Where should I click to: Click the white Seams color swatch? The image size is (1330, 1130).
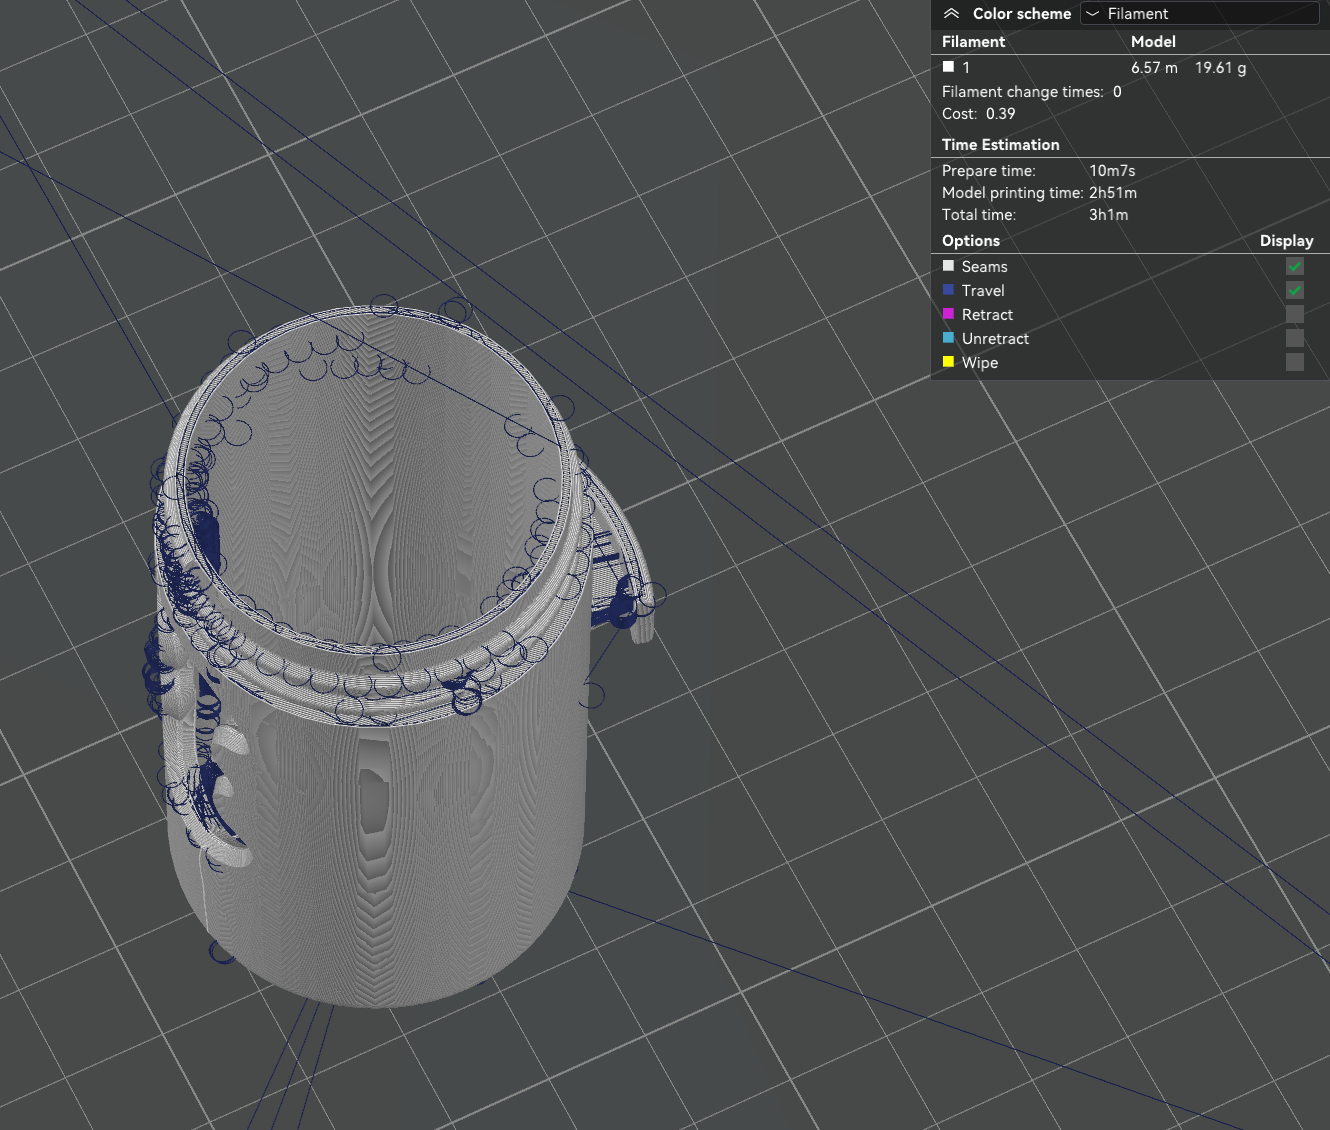point(948,265)
